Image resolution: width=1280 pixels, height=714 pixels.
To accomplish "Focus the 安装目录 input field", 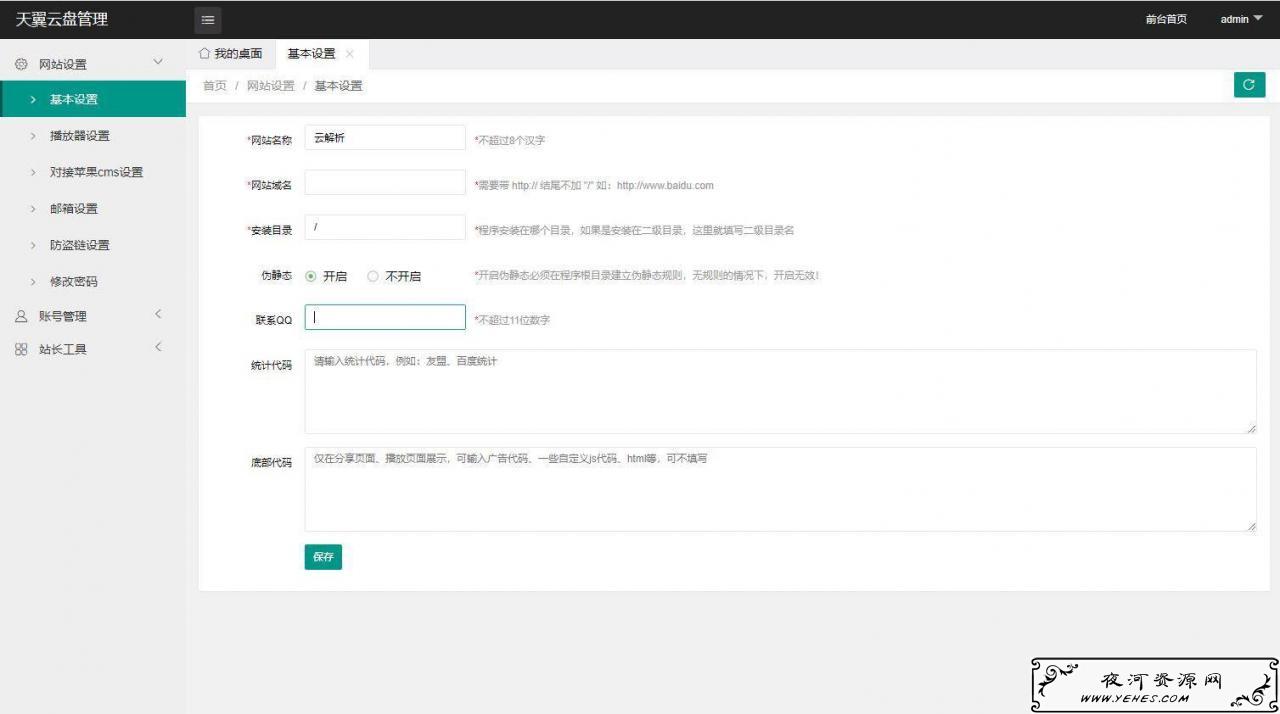I will 385,227.
